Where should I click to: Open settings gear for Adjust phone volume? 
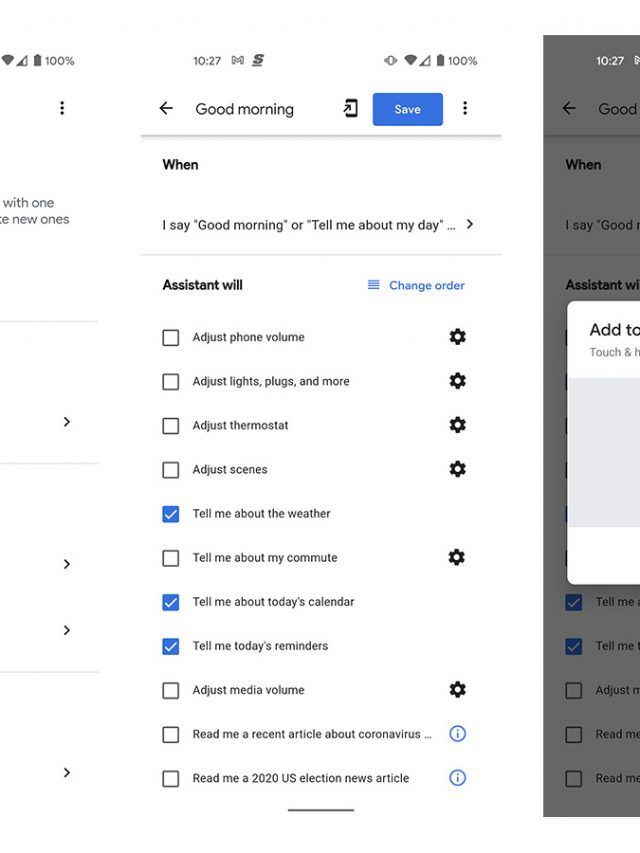(457, 337)
